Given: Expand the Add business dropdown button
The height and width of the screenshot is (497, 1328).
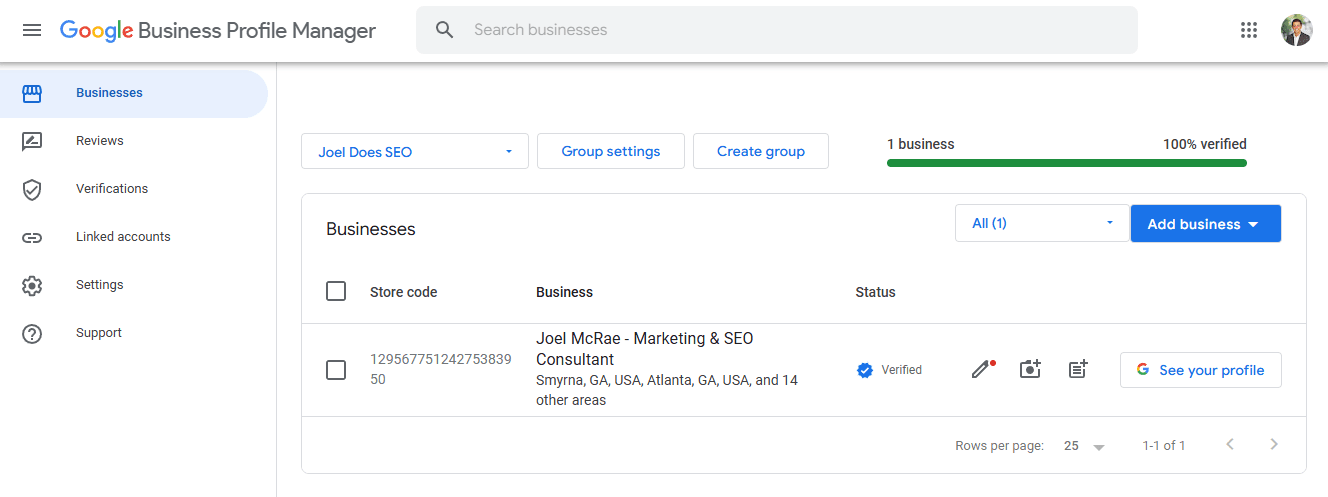Looking at the screenshot, I should (1205, 224).
